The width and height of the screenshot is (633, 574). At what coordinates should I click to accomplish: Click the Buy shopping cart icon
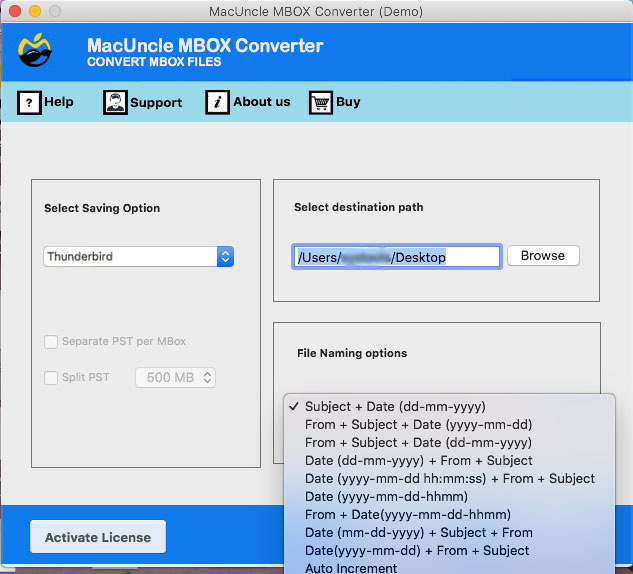point(321,103)
